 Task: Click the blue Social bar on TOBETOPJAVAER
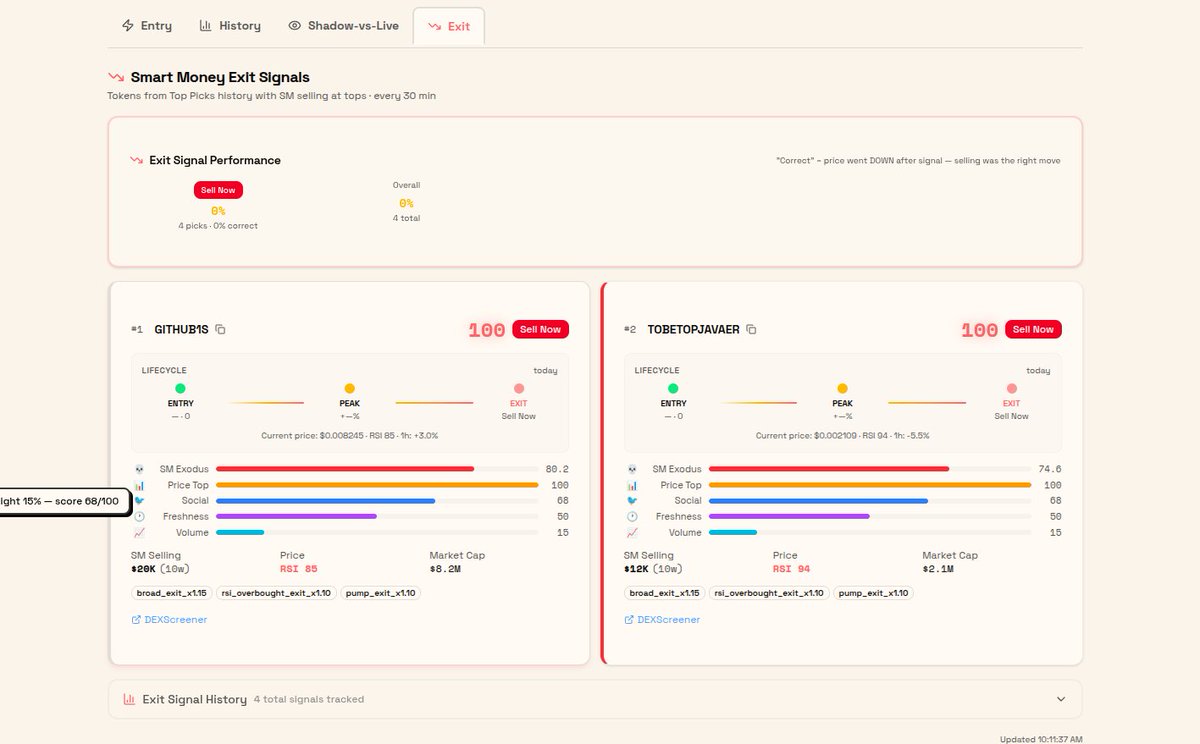[818, 501]
